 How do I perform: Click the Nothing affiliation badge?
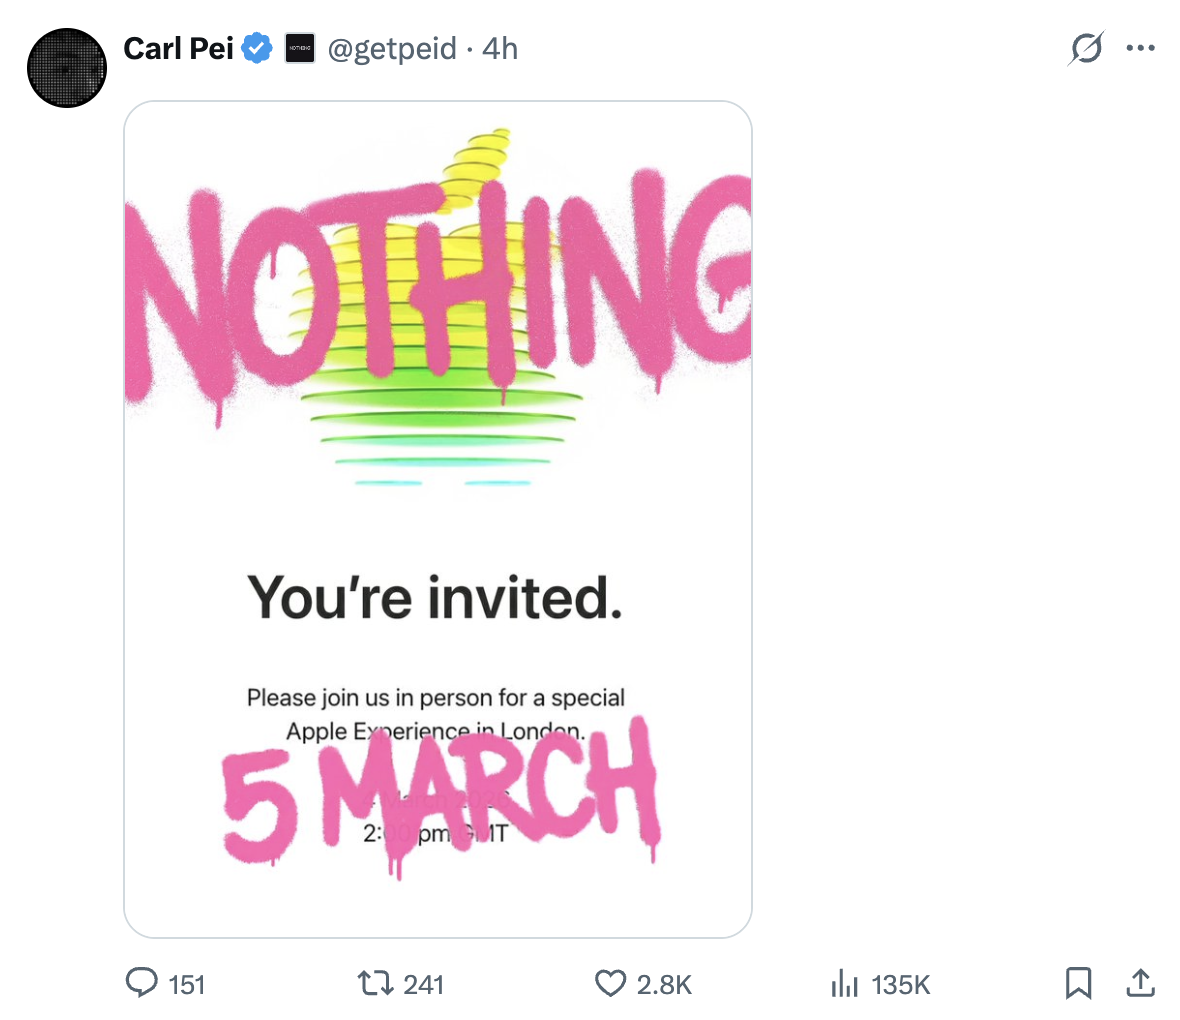[300, 48]
